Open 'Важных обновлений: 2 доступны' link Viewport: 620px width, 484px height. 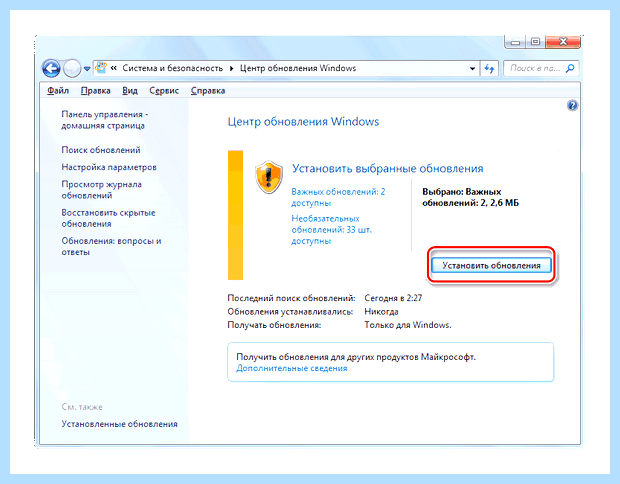click(338, 197)
